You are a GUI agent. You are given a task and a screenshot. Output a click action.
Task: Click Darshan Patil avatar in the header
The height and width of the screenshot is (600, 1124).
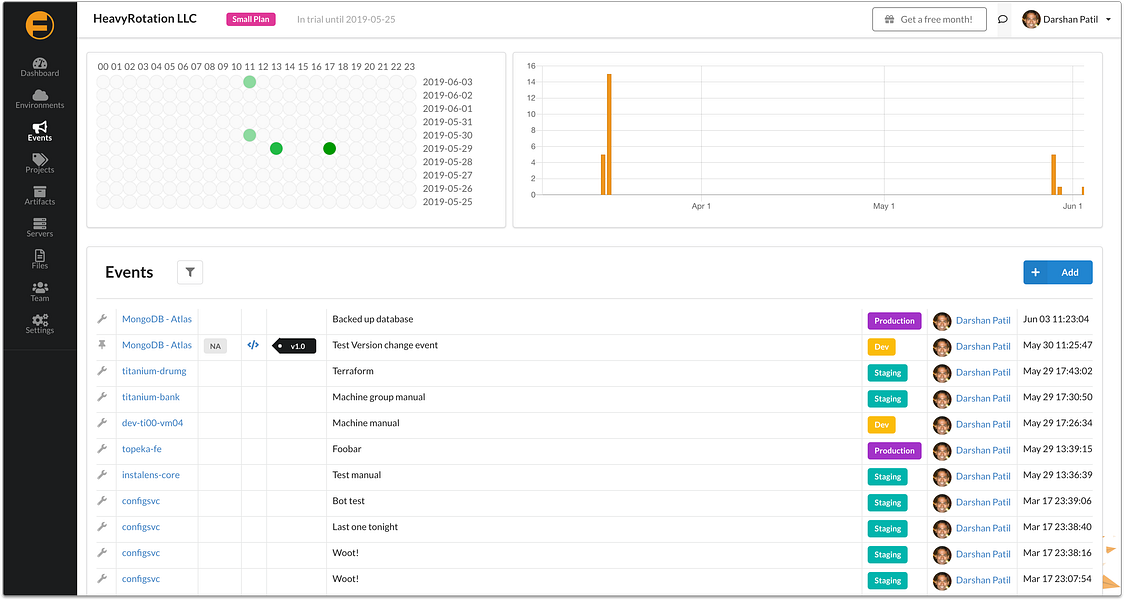click(x=1031, y=19)
